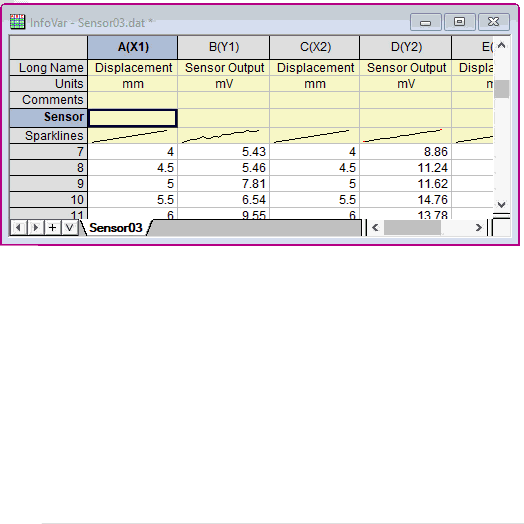524x524 pixels.
Task: Select column header B(Y1)
Action: (224, 47)
